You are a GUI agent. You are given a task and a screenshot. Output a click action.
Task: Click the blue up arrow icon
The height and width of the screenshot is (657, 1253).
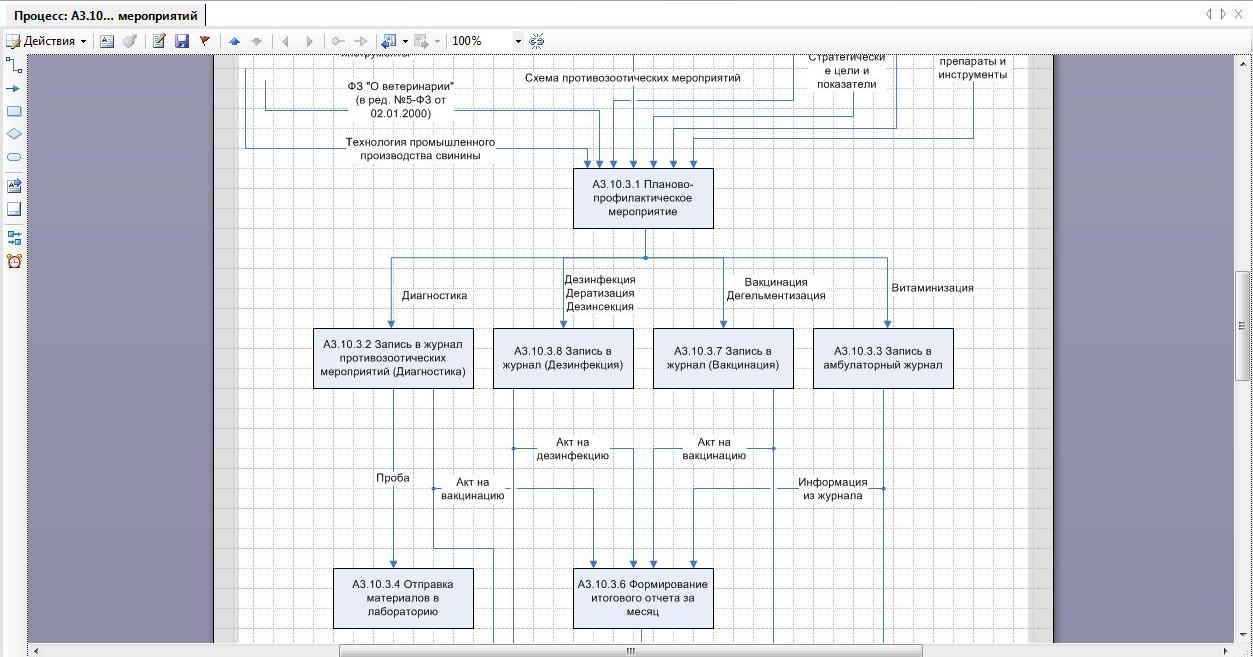tap(234, 41)
